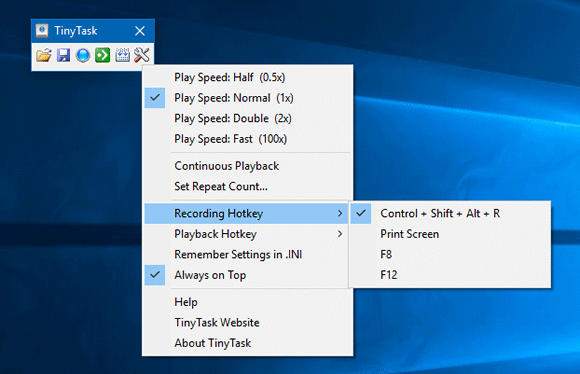The height and width of the screenshot is (374, 580).
Task: Expand the Recording Hotkey submenu arrow
Action: (340, 213)
